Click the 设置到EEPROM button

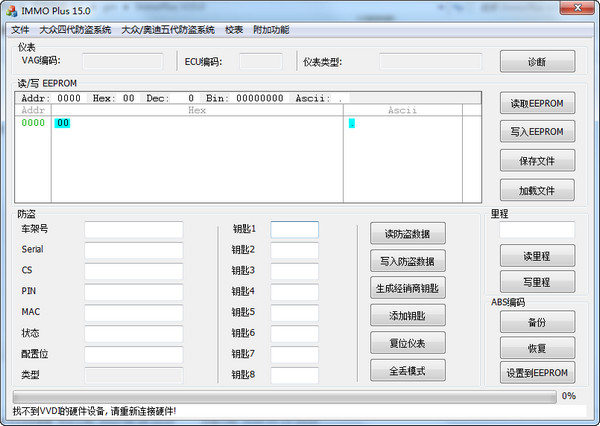(537, 373)
